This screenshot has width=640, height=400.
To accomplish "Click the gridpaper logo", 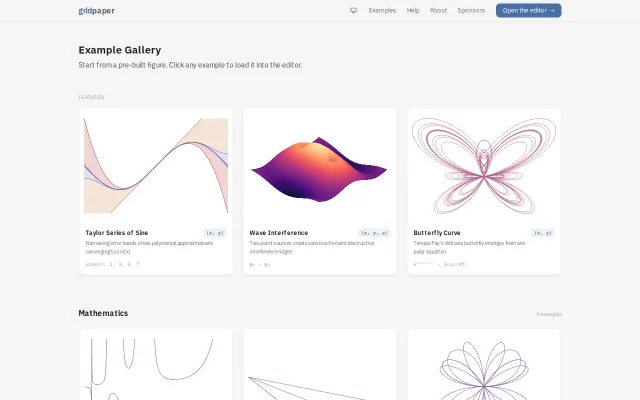I will coord(96,11).
